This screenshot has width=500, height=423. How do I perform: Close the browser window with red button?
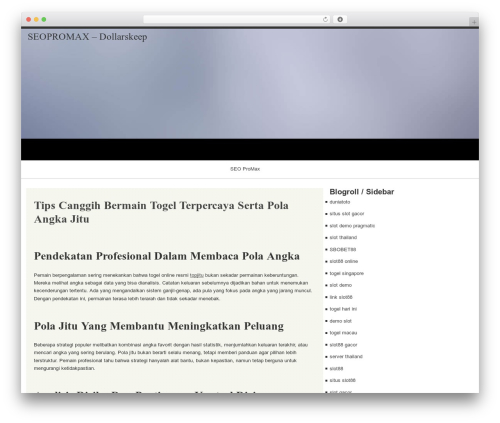click(x=29, y=19)
